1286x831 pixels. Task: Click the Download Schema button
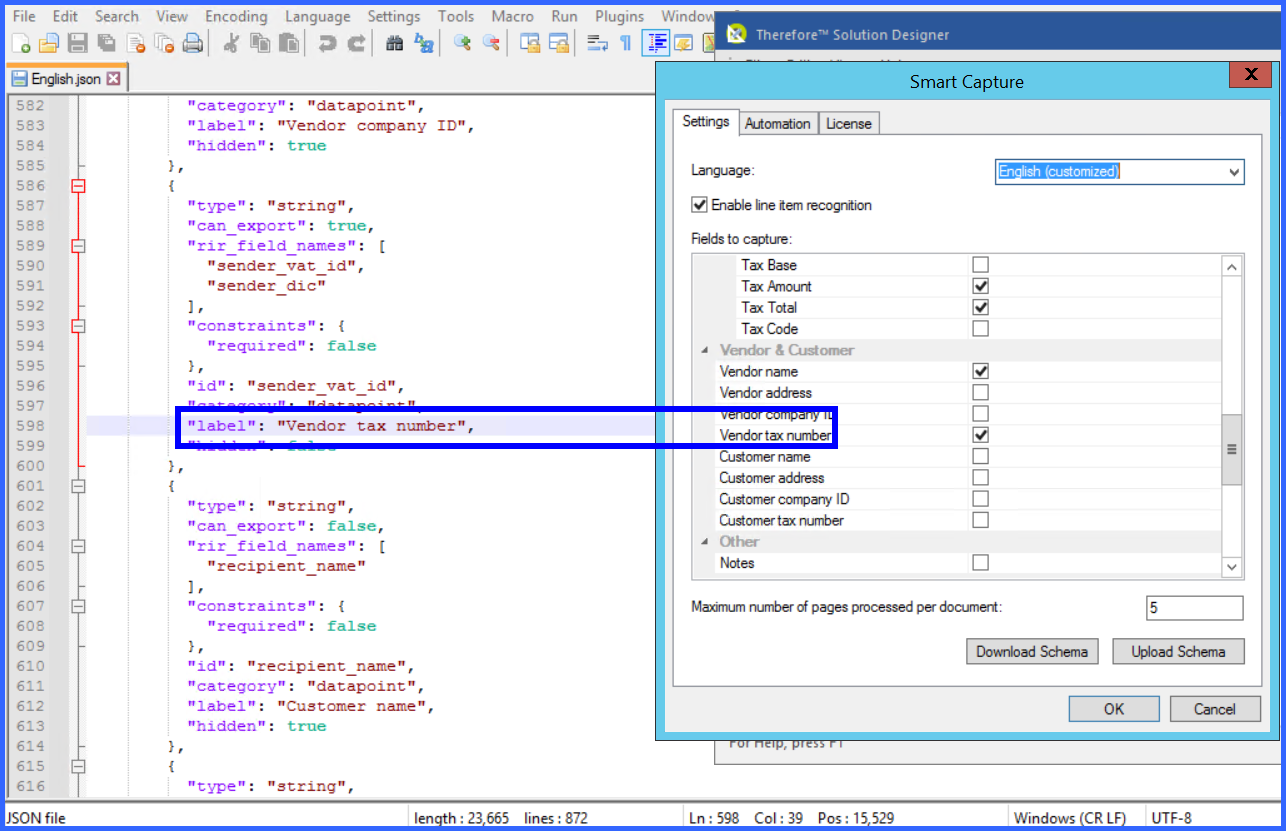pos(1032,651)
